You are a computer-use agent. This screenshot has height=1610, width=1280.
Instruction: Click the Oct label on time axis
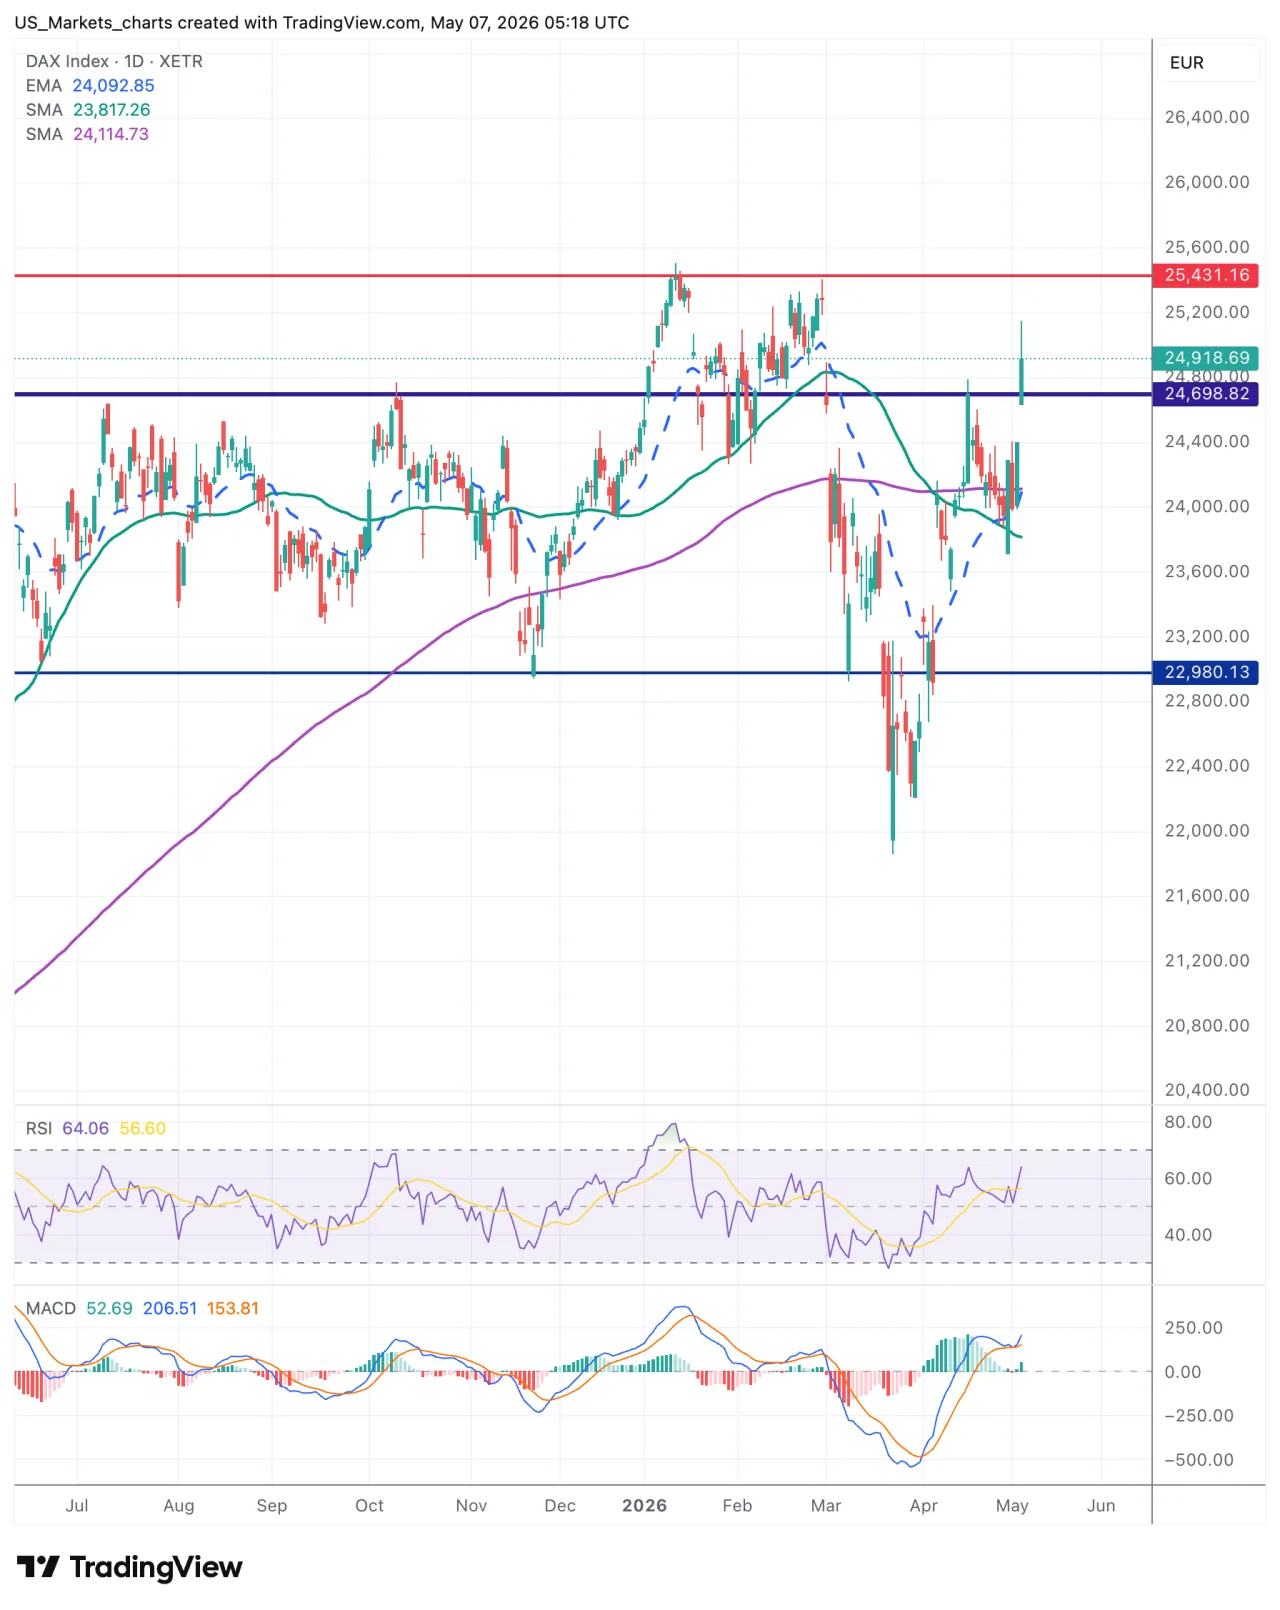point(369,1506)
